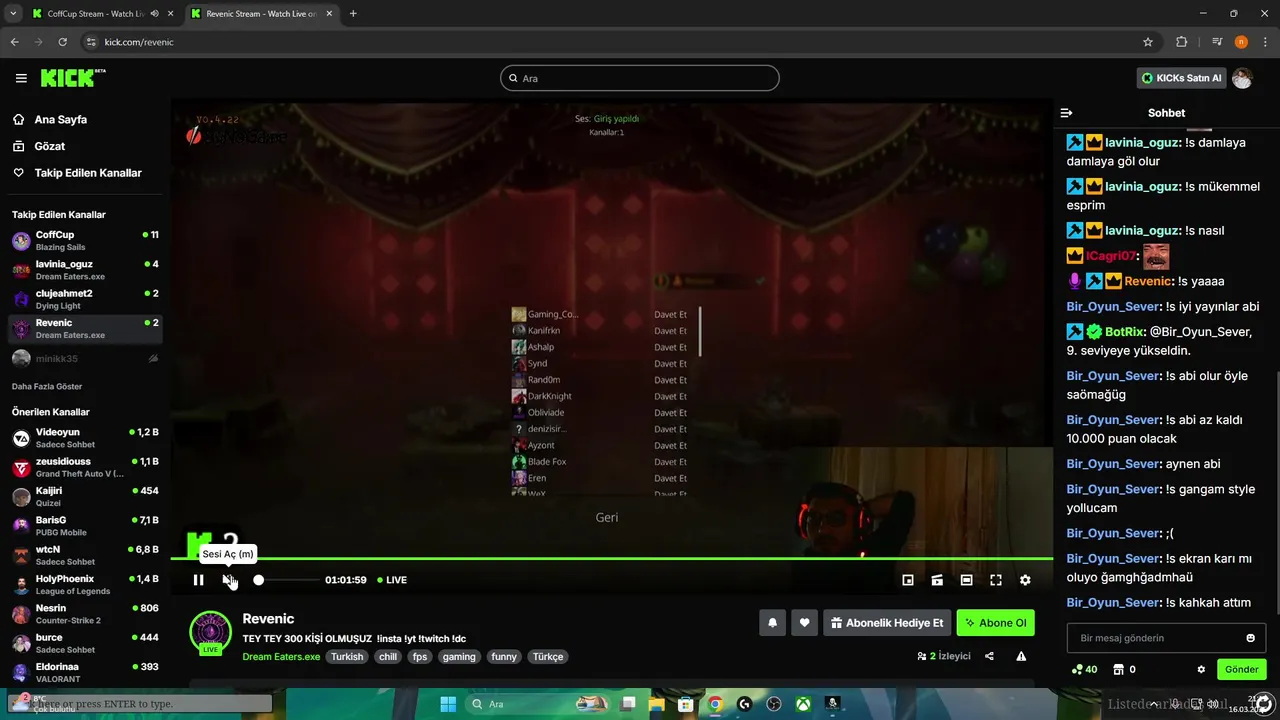Pause the live stream video
The height and width of the screenshot is (720, 1280).
198,580
